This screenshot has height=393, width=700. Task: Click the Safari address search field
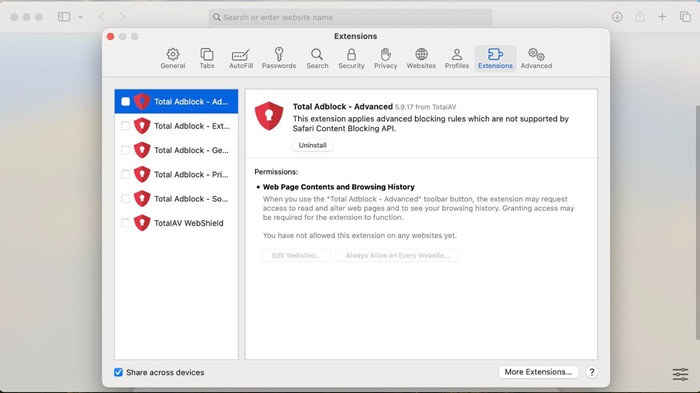[350, 17]
